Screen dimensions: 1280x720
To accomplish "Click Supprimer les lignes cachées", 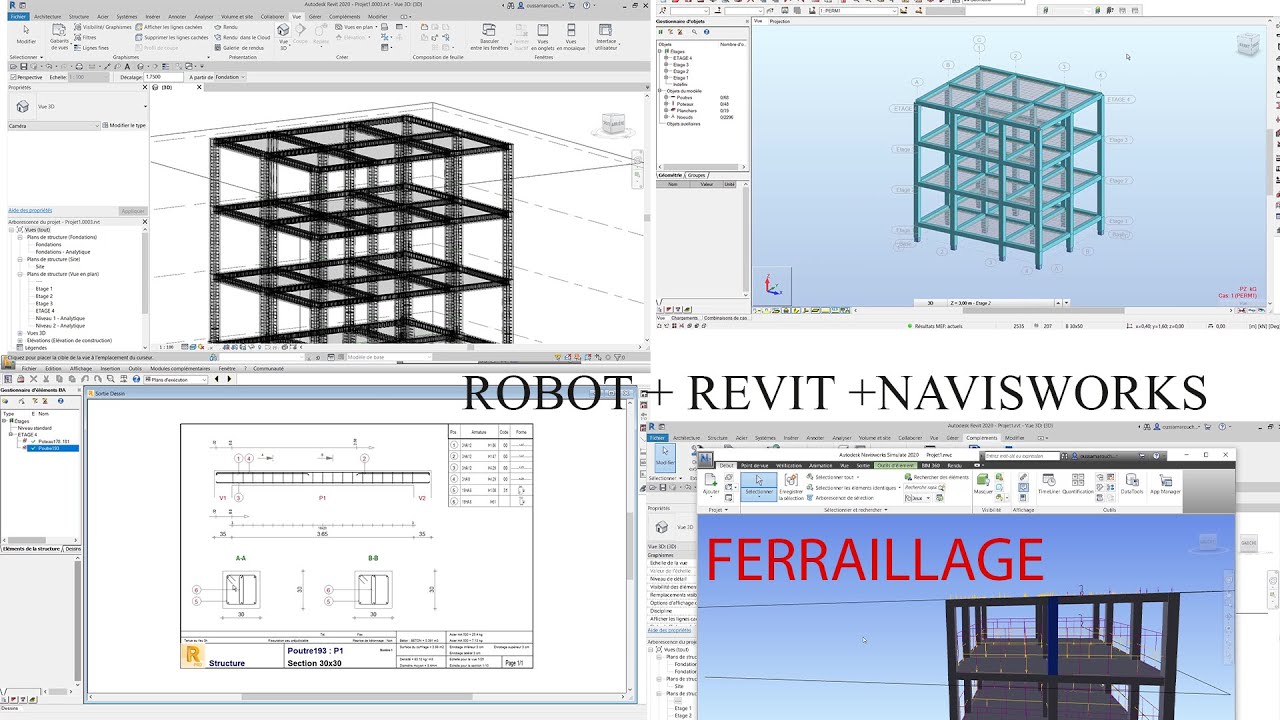I will click(x=172, y=37).
